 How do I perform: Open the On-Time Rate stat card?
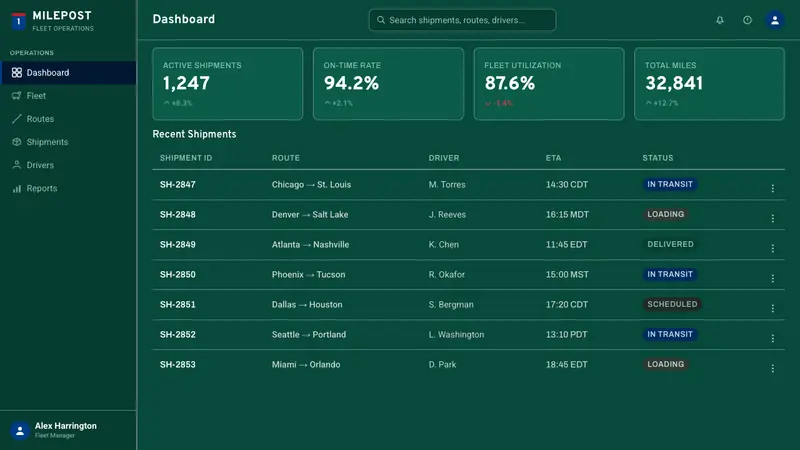click(x=388, y=84)
